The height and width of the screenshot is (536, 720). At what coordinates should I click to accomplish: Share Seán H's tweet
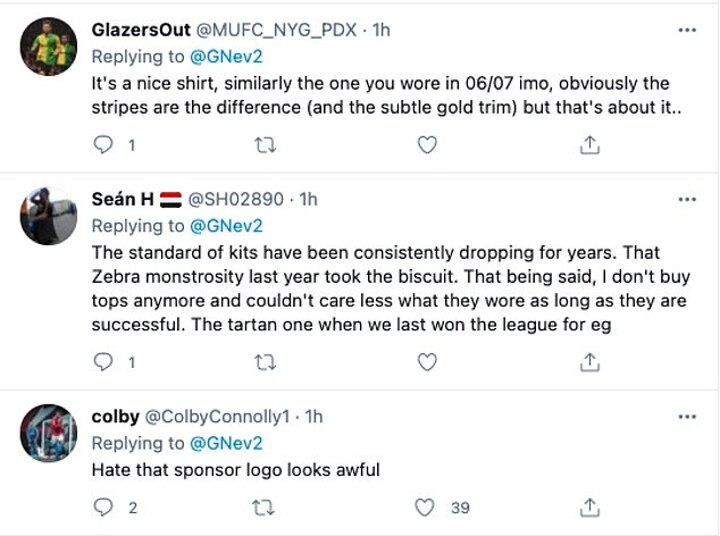click(590, 361)
